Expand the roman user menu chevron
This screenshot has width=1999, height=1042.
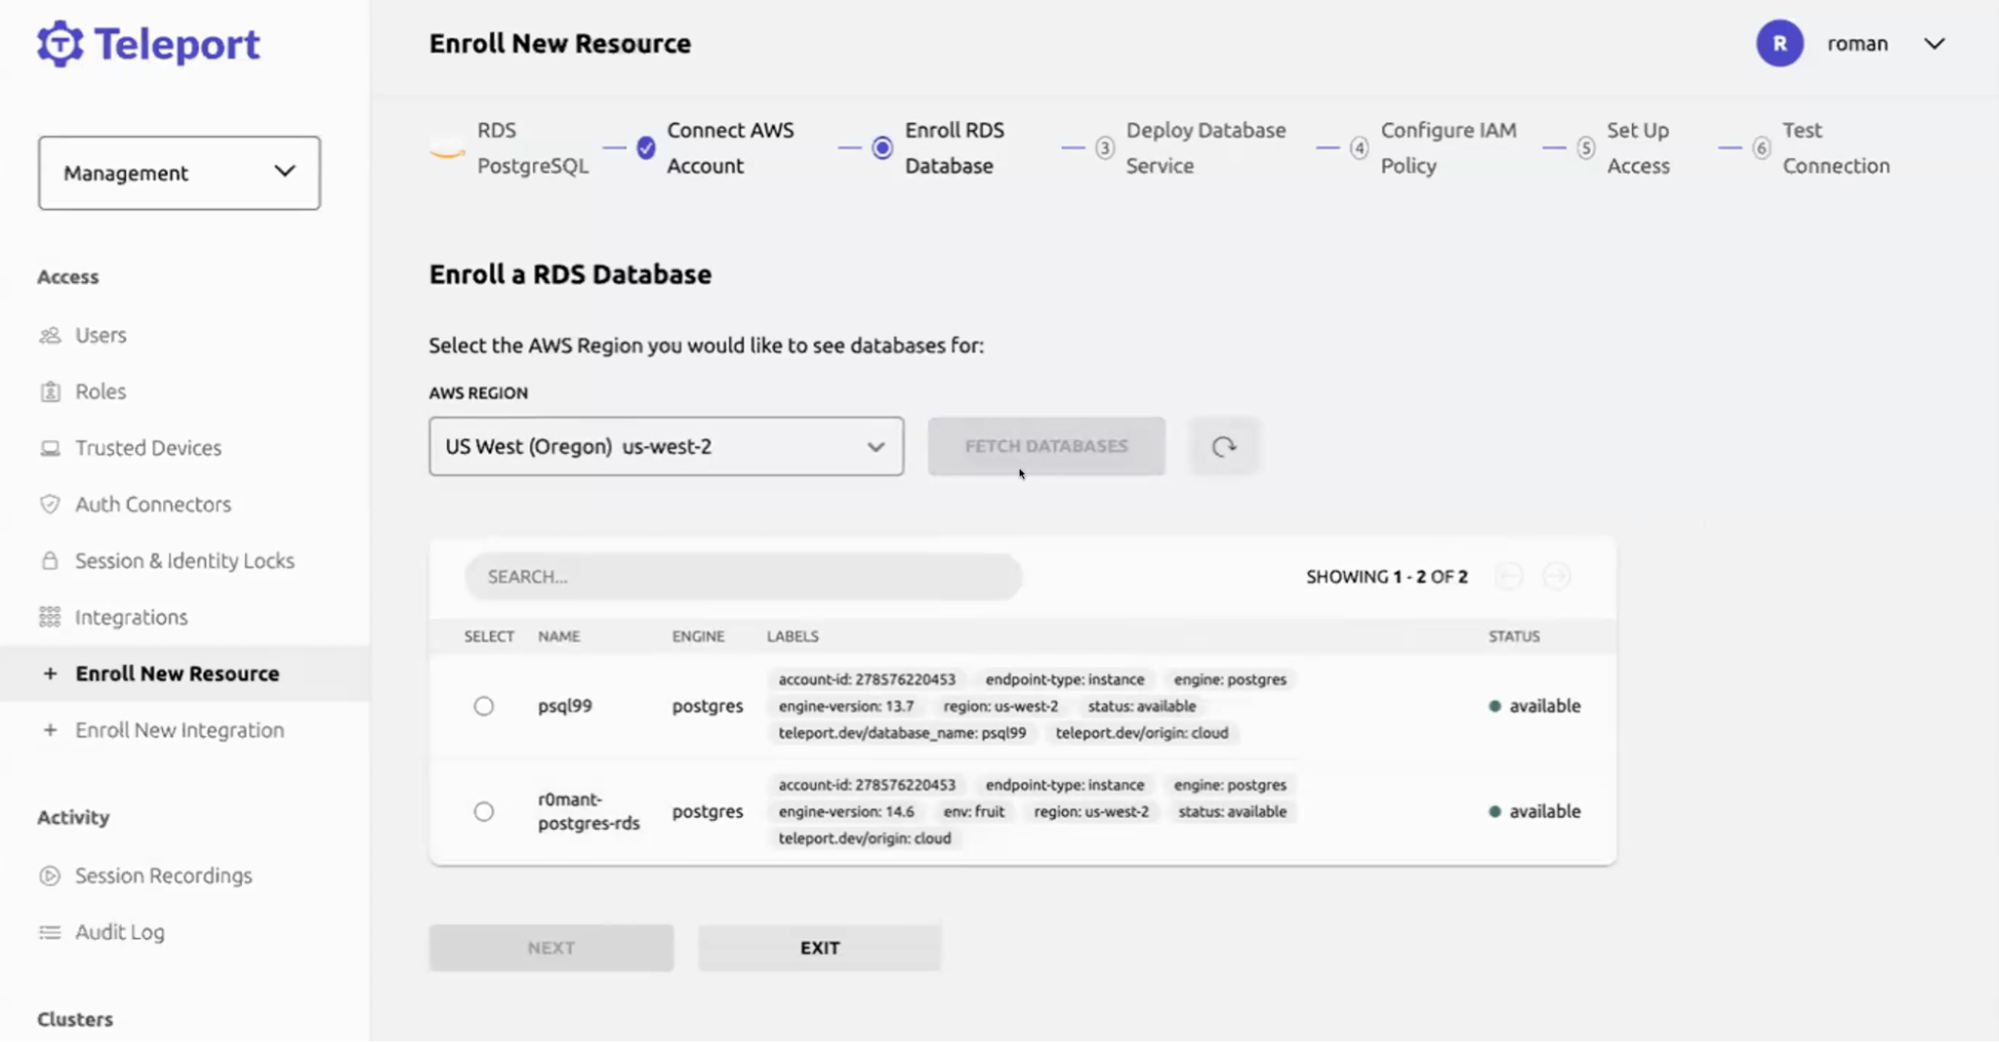[1935, 44]
